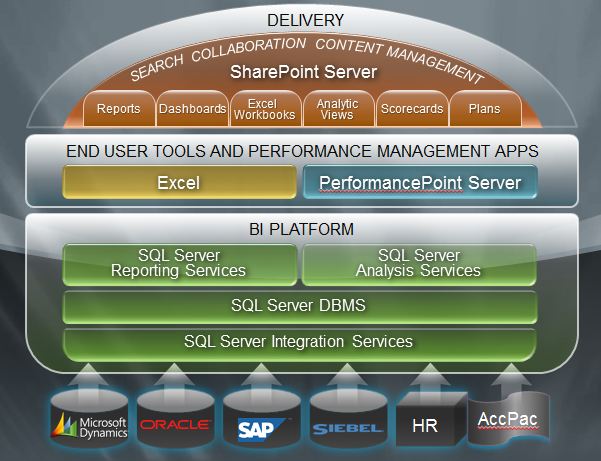Click the DELIVERY heading
This screenshot has height=461, width=601.
coord(305,20)
